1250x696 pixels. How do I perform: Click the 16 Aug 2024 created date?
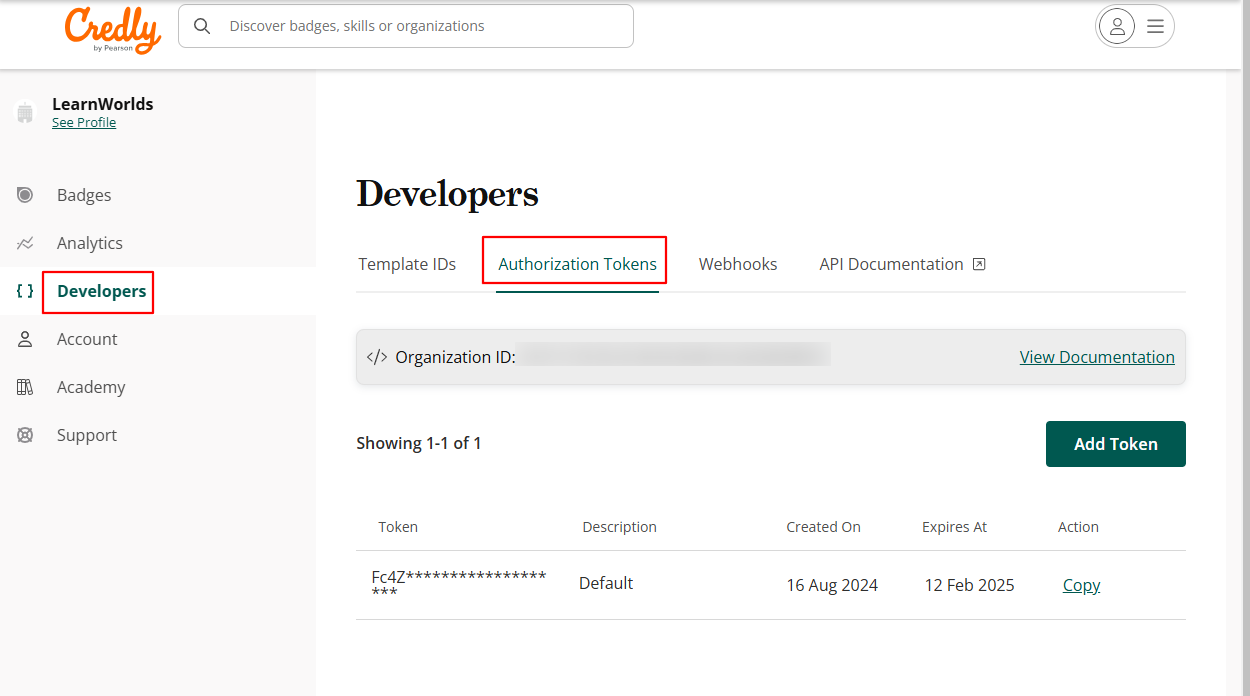click(832, 585)
